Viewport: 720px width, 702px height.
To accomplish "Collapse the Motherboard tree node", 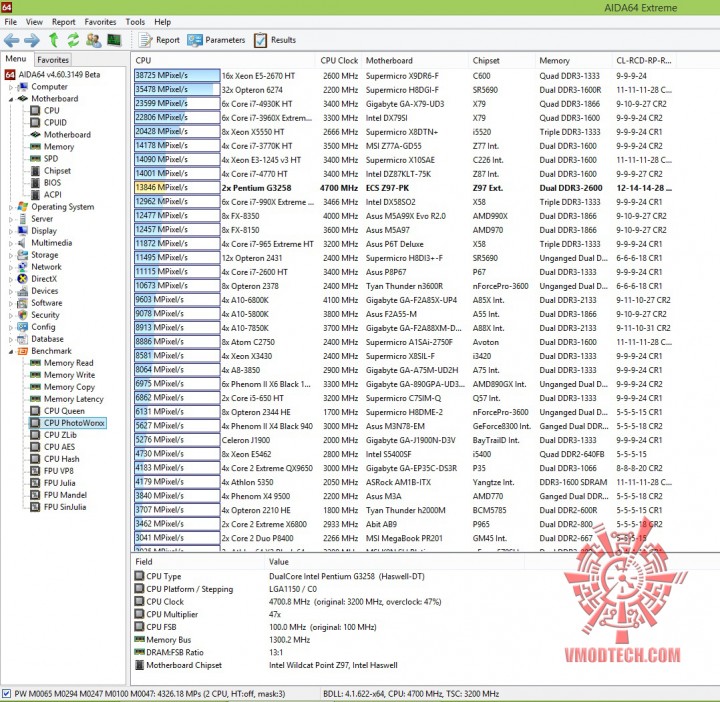I will coord(11,99).
